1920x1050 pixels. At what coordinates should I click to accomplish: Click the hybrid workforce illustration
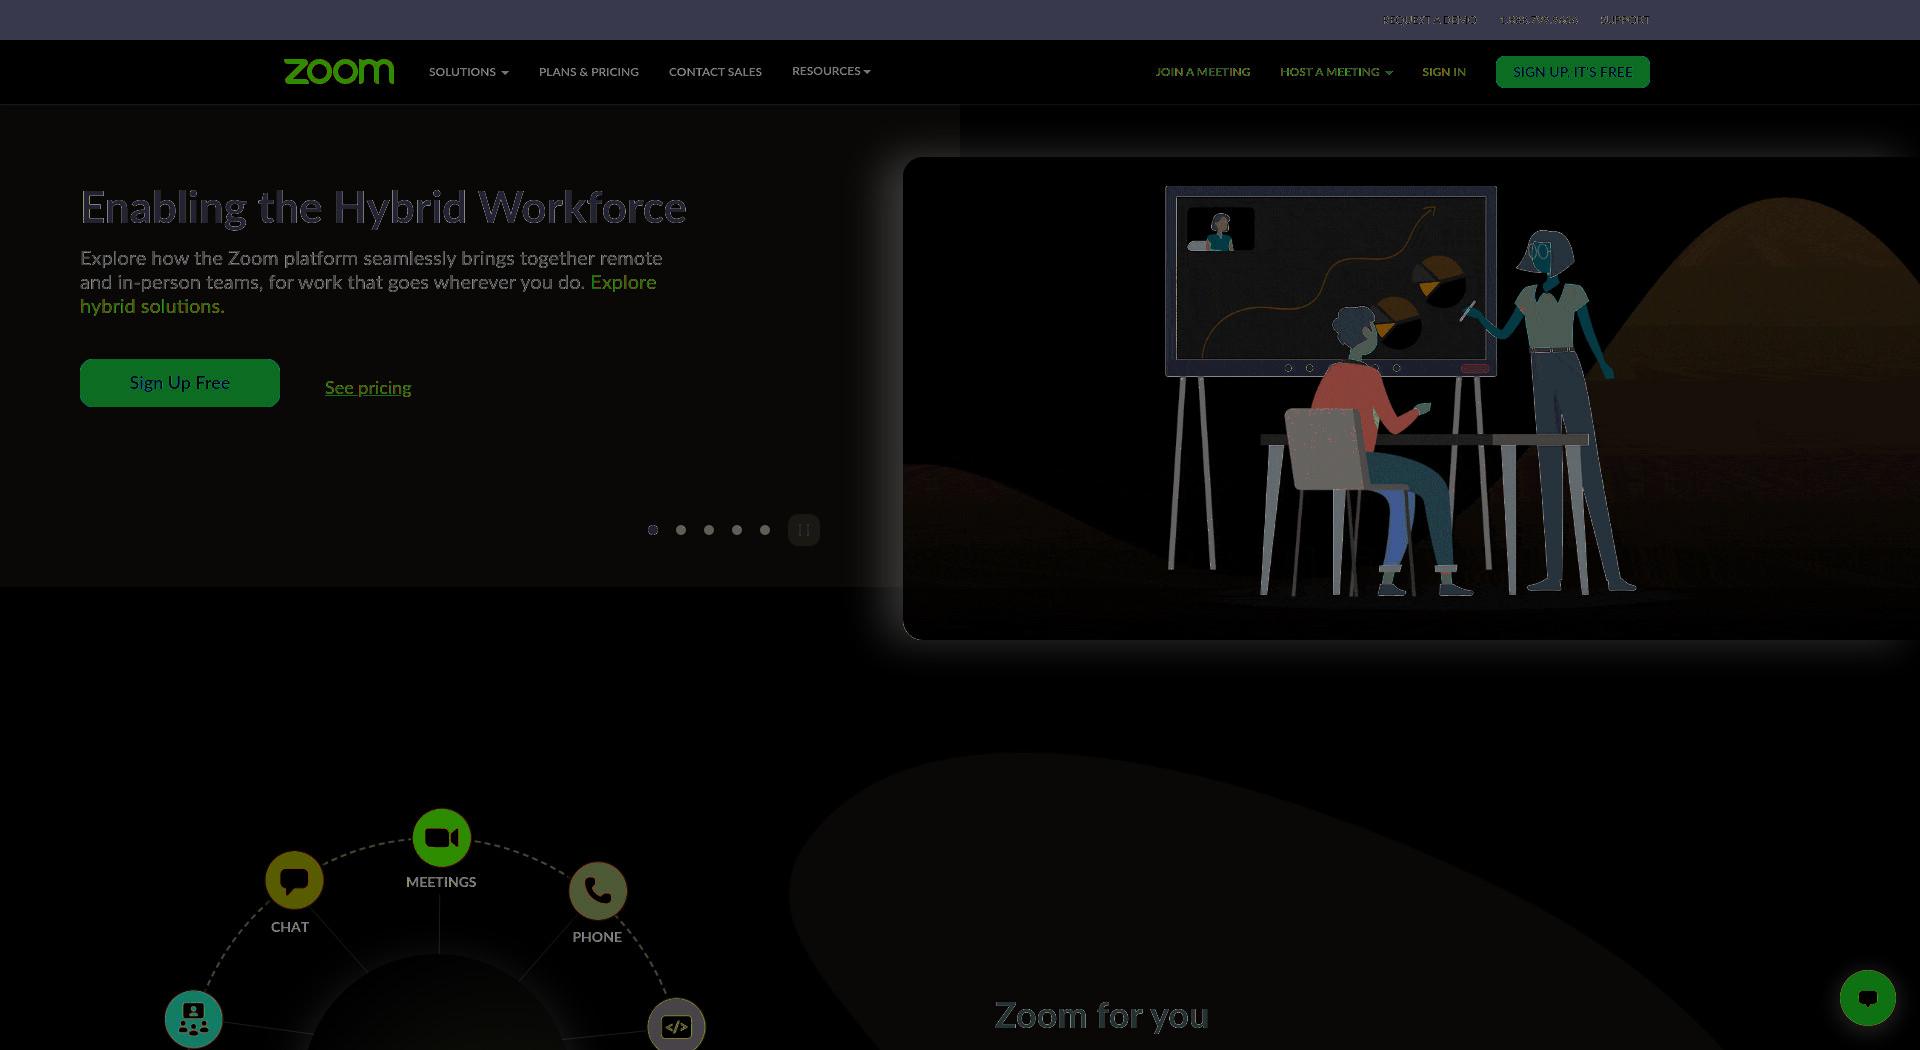pos(1411,398)
